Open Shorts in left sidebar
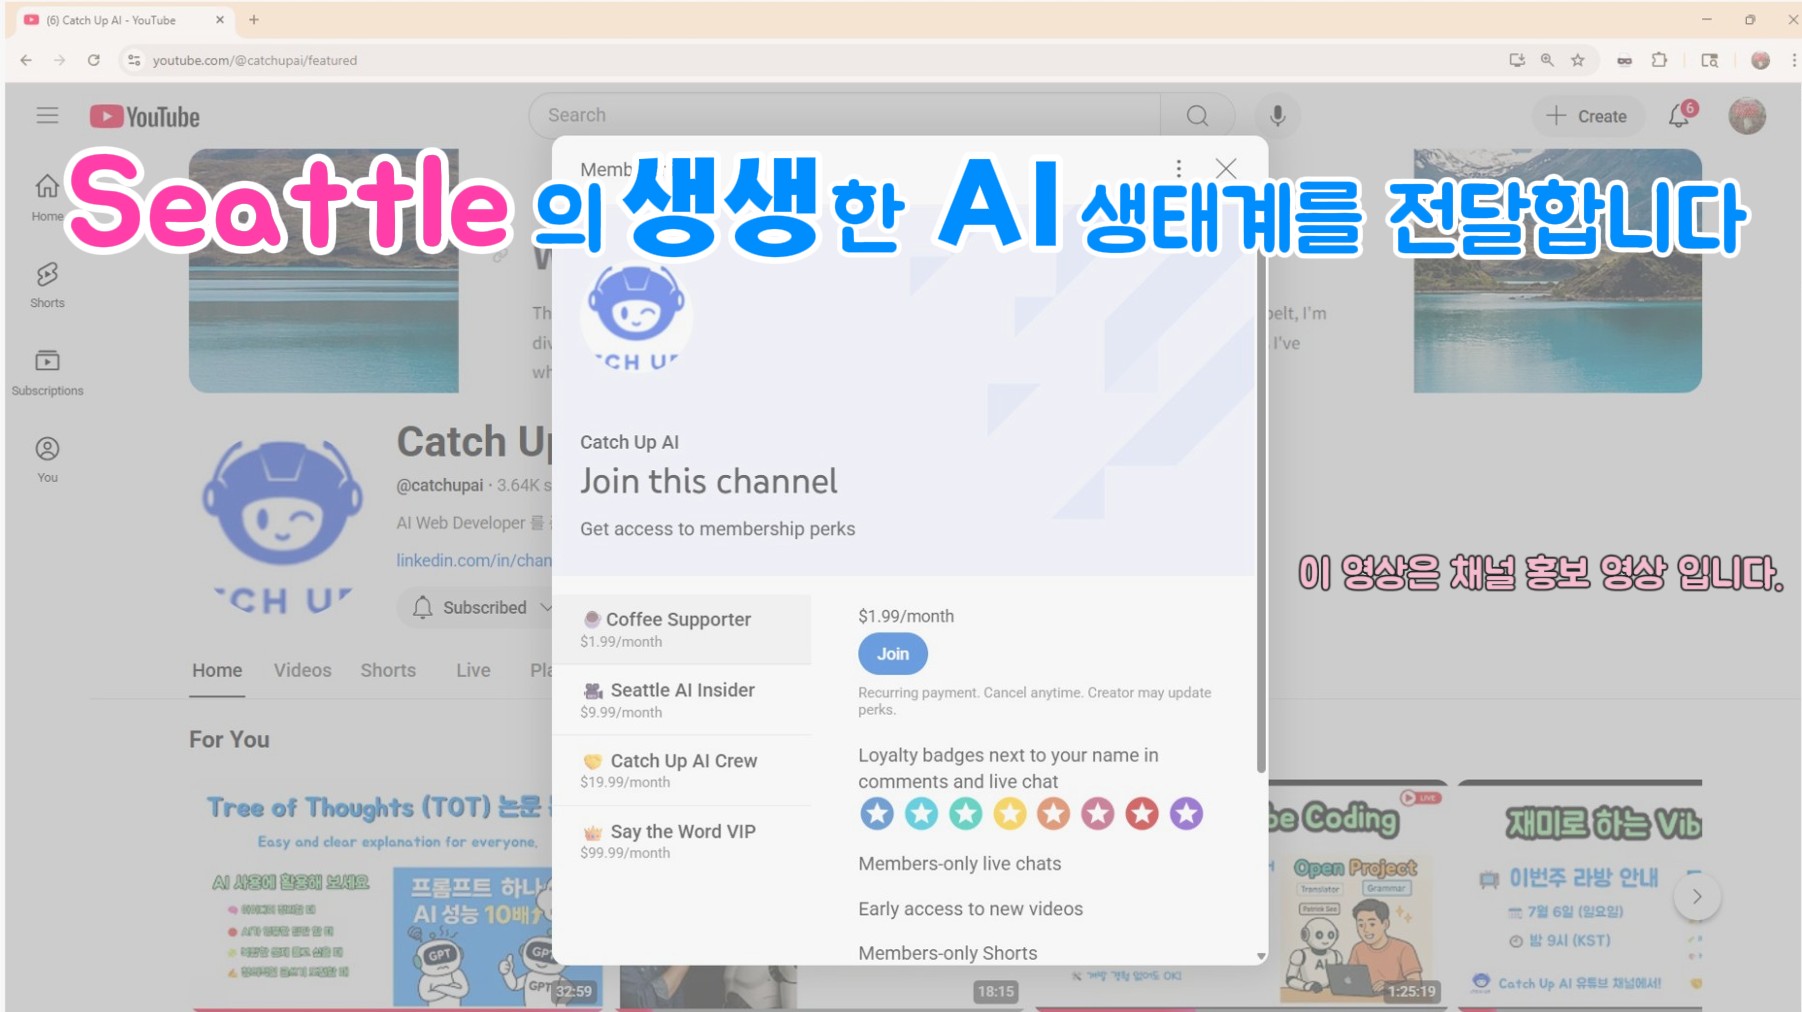The image size is (1802, 1012). point(47,284)
